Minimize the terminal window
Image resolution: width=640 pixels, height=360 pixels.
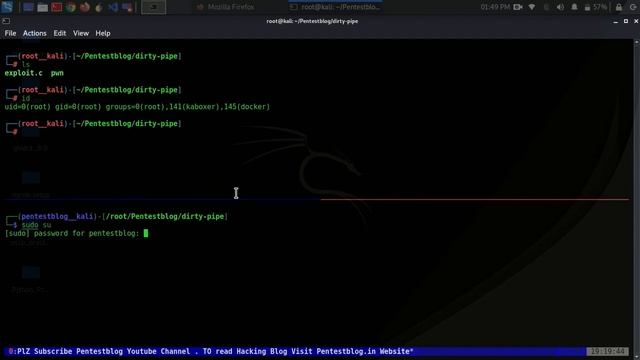coord(616,21)
